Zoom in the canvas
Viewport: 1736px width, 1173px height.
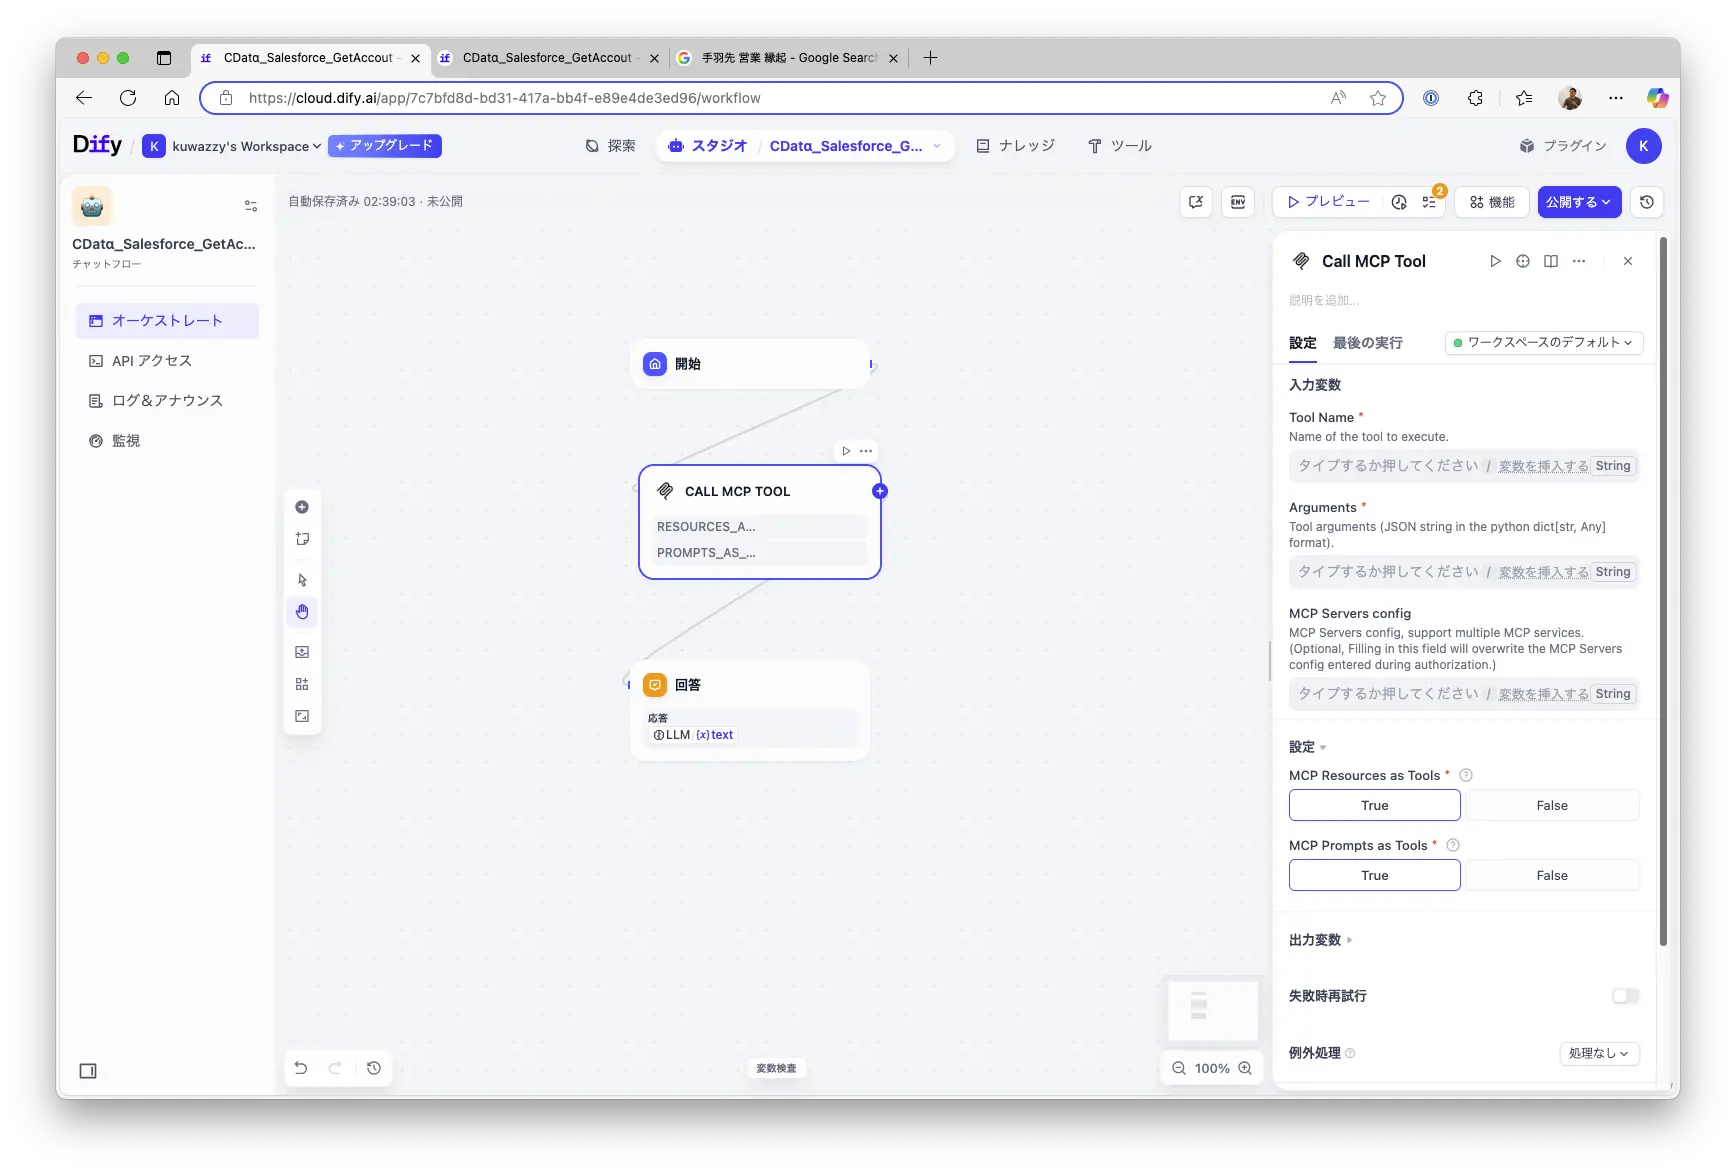[x=1245, y=1068]
